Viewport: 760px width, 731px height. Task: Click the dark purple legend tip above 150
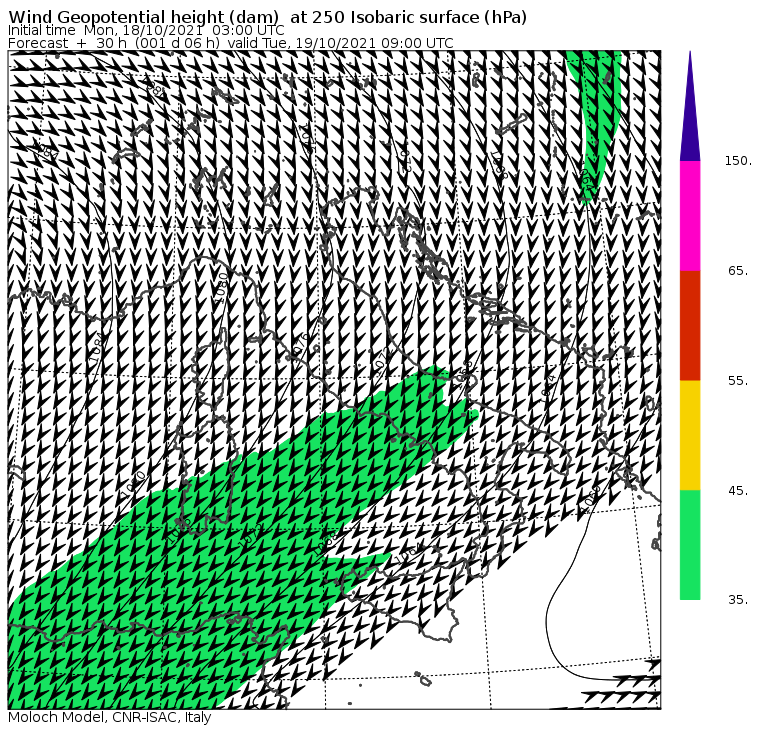(x=690, y=106)
